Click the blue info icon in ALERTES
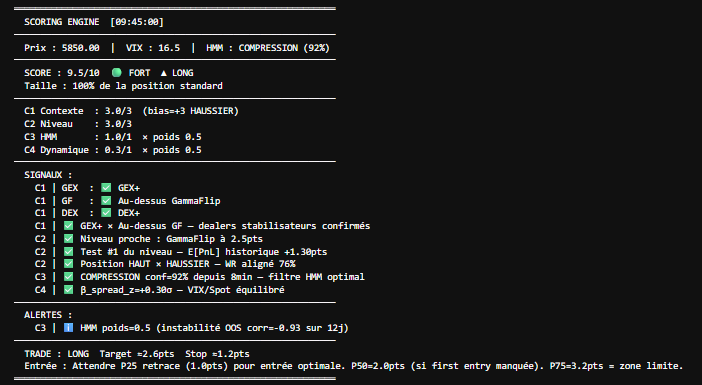The image size is (702, 385). coord(68,328)
